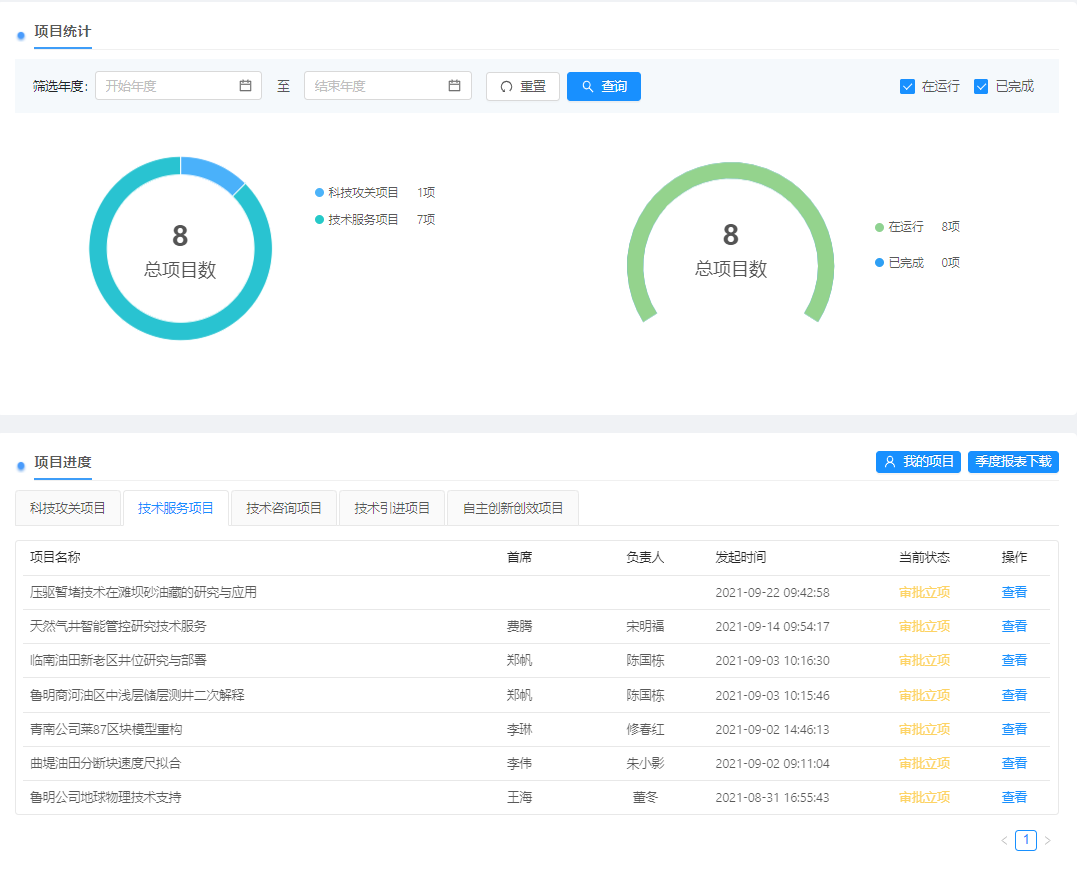Uncheck the 在运行 checkbox
The image size is (1077, 880).
click(x=908, y=87)
